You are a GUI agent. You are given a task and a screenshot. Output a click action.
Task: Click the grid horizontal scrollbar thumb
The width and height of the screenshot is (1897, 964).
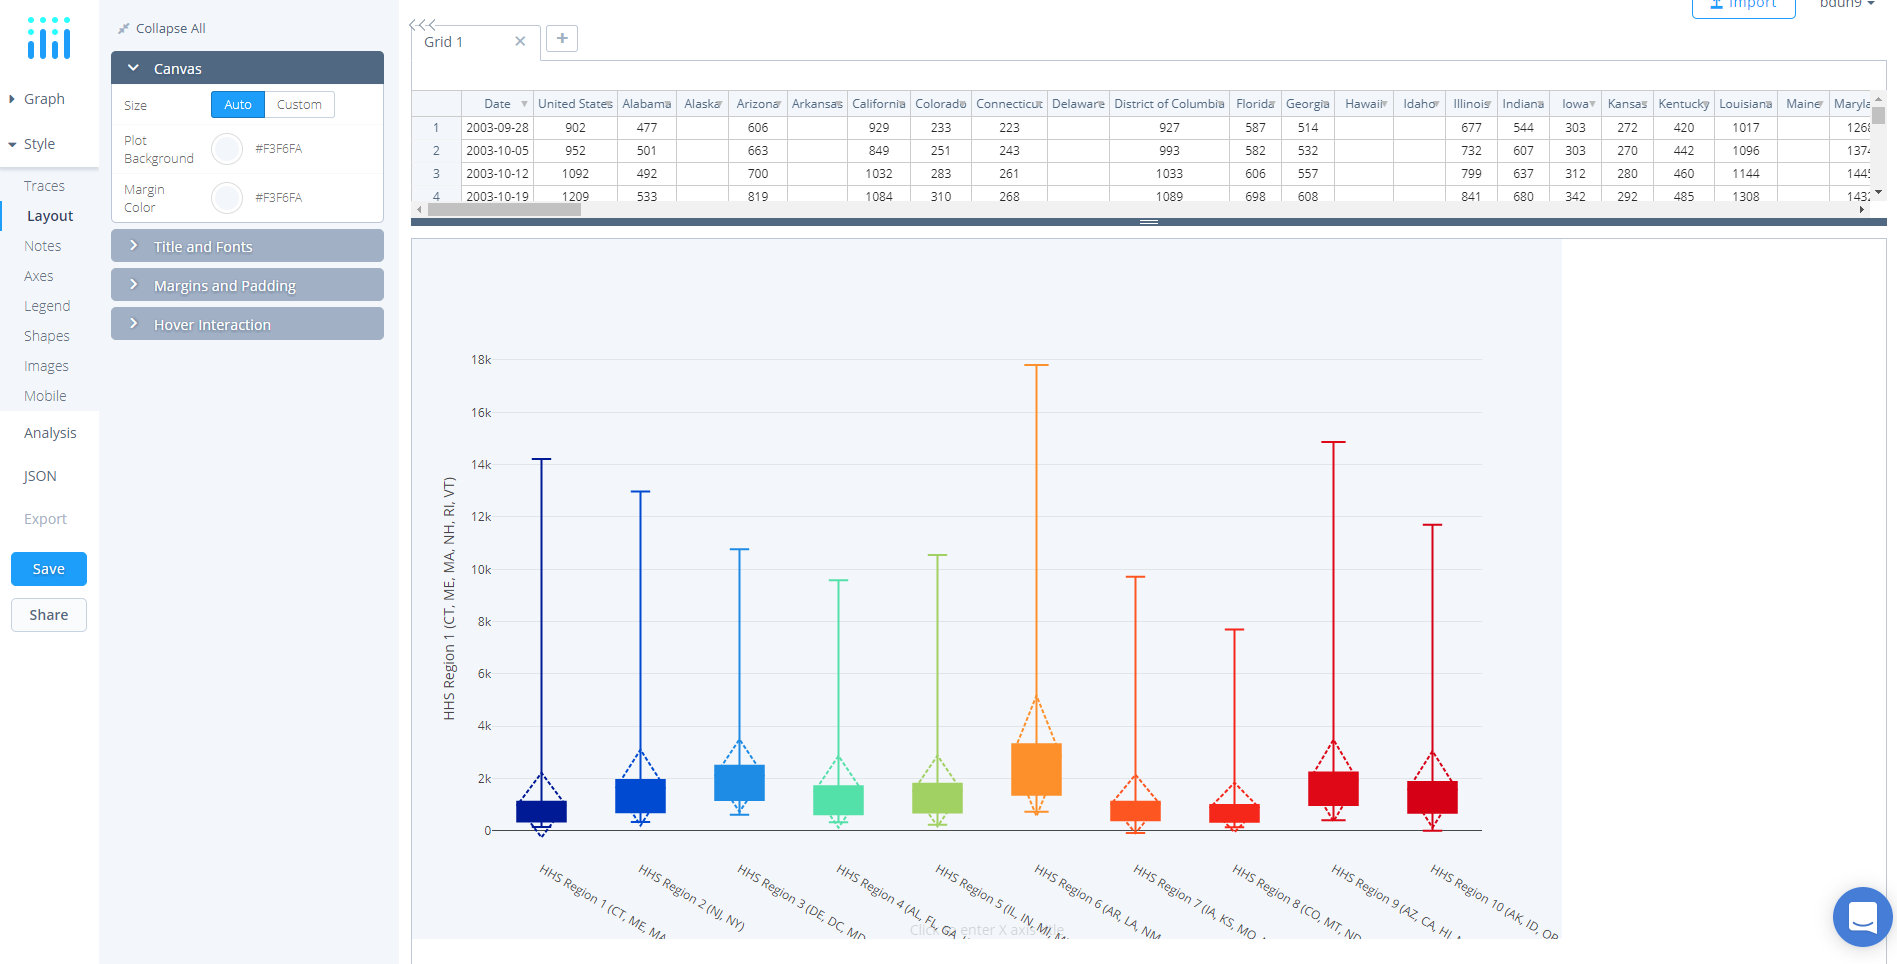504,210
